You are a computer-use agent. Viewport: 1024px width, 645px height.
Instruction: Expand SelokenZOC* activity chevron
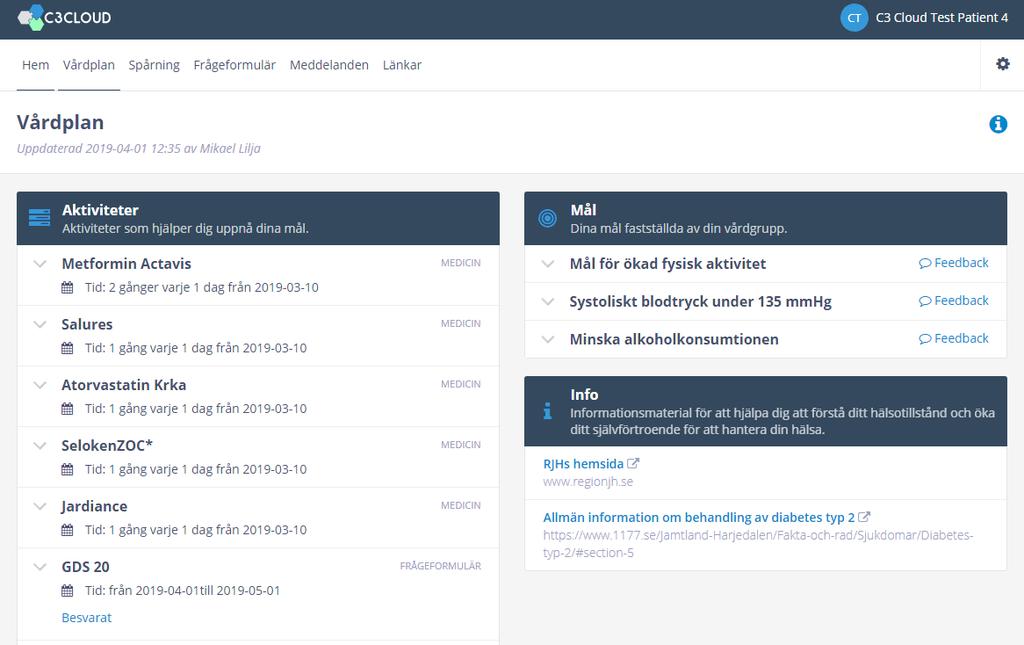[x=40, y=446]
